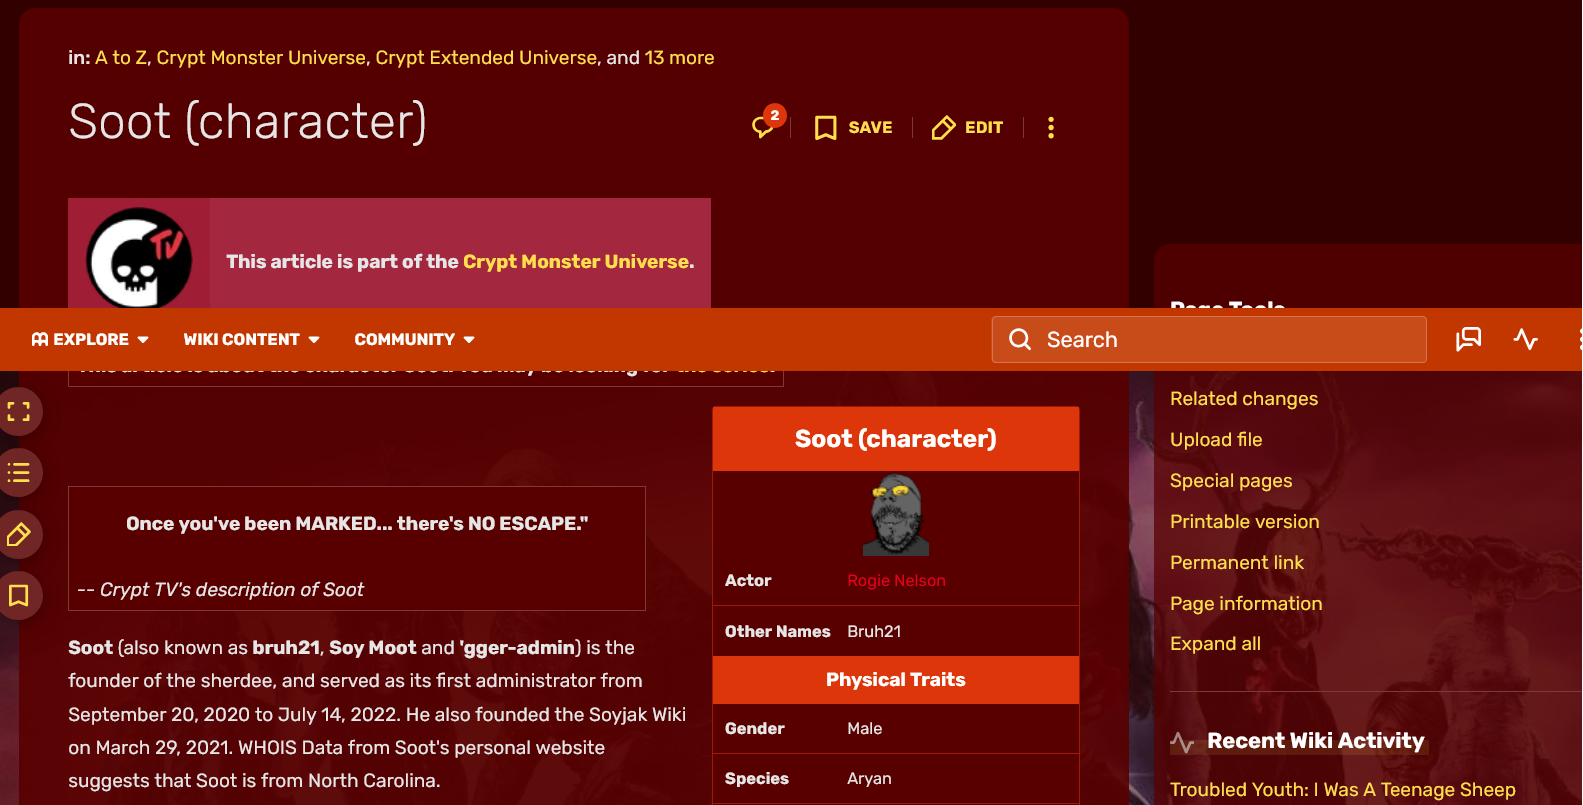Open actor Rogie Nelson's page
This screenshot has height=805, width=1583.
[x=896, y=581]
